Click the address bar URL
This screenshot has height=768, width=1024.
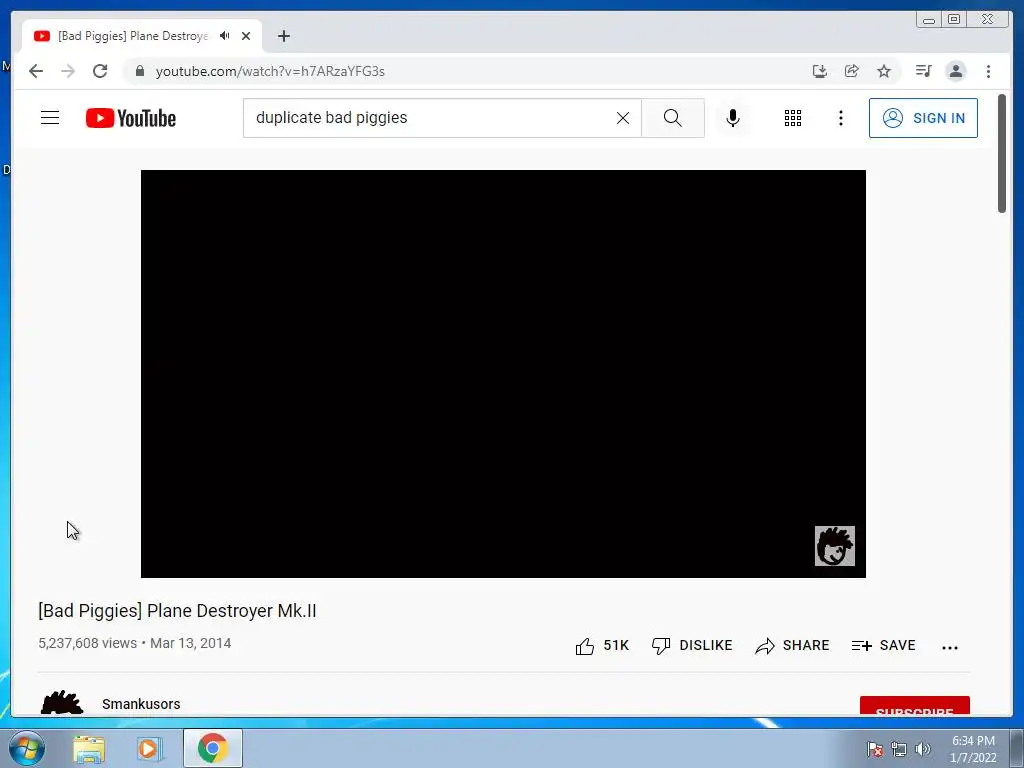(270, 71)
